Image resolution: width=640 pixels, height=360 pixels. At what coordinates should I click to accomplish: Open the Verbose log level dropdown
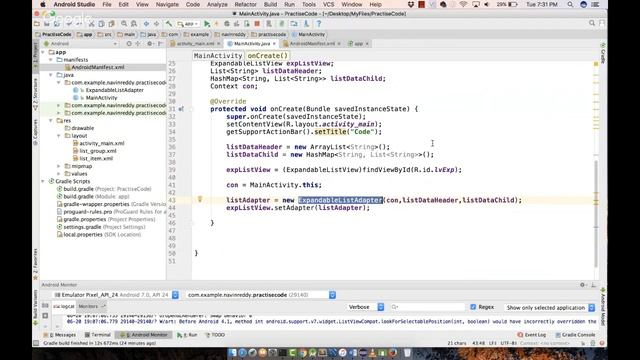click(365, 307)
